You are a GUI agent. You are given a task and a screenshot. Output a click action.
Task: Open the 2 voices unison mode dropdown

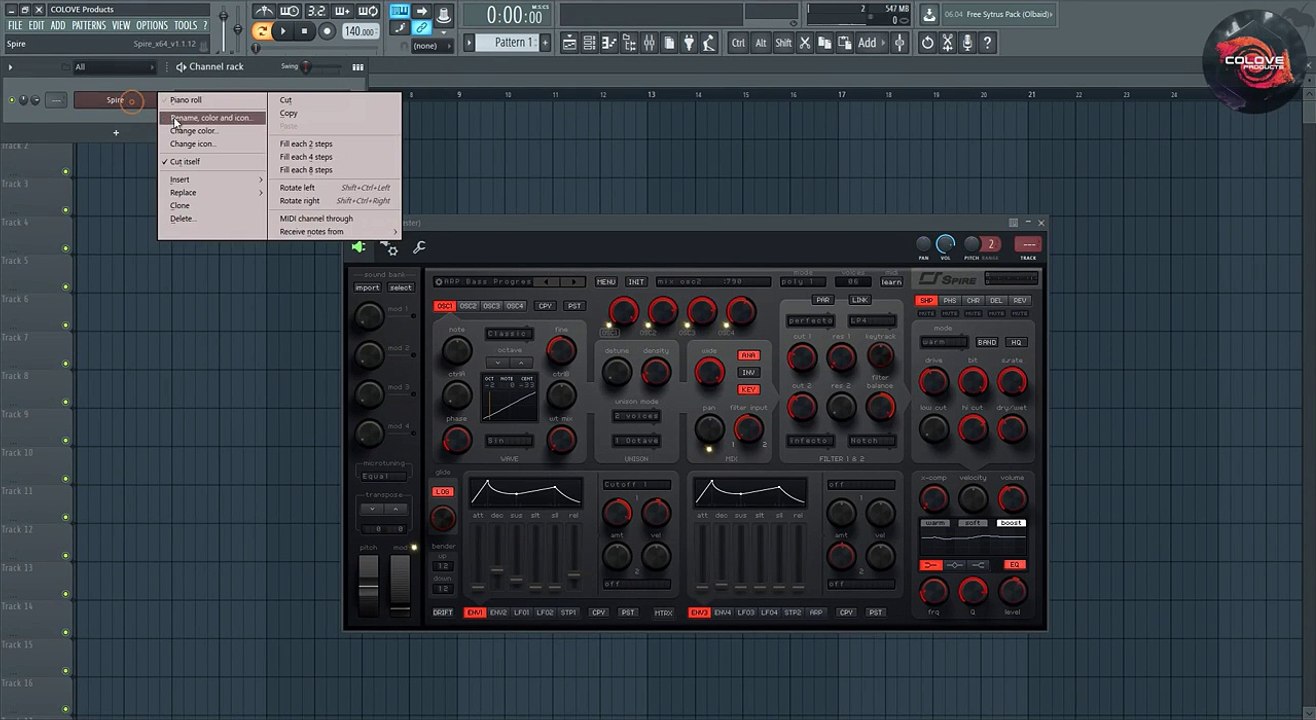click(x=636, y=416)
